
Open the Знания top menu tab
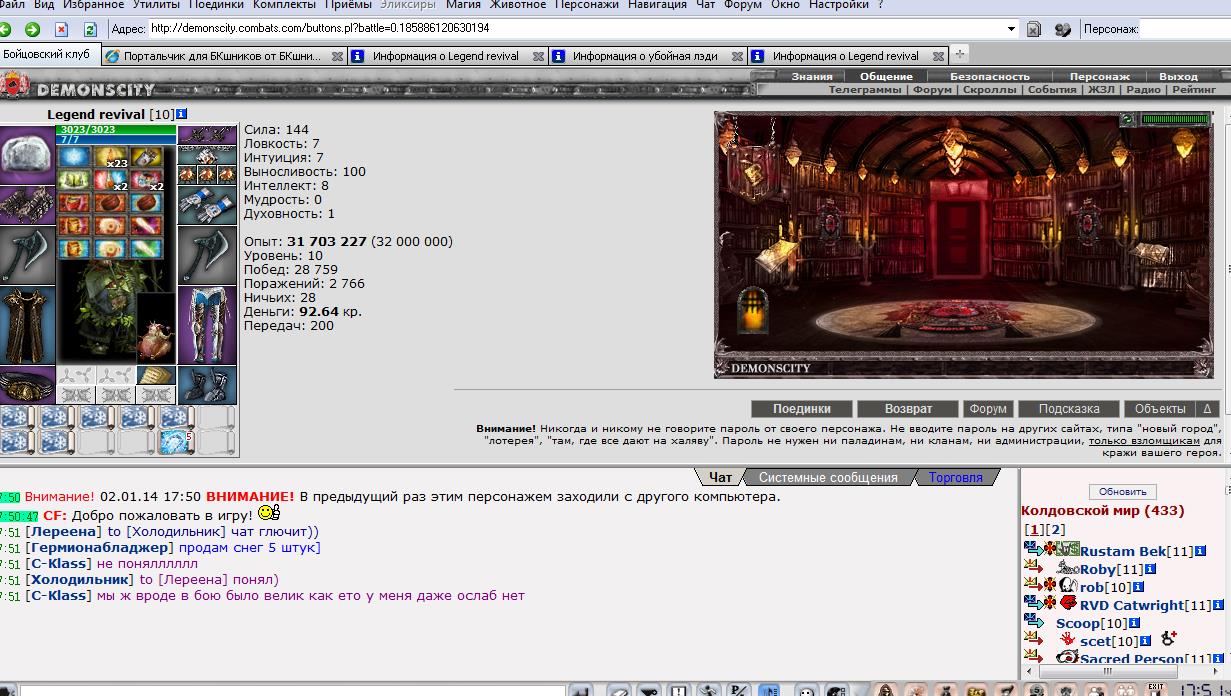point(812,76)
